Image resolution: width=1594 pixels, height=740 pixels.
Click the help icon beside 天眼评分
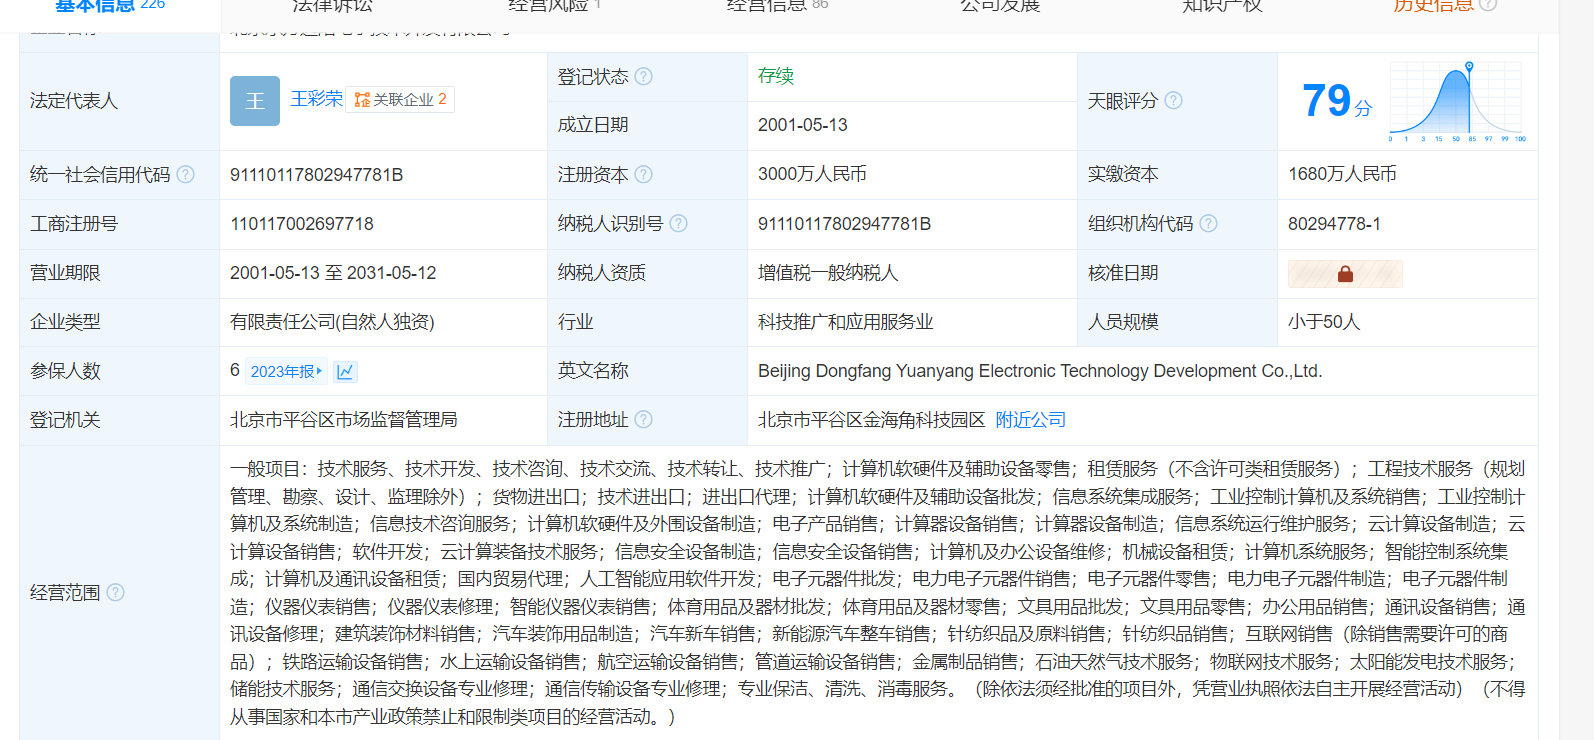point(1174,100)
